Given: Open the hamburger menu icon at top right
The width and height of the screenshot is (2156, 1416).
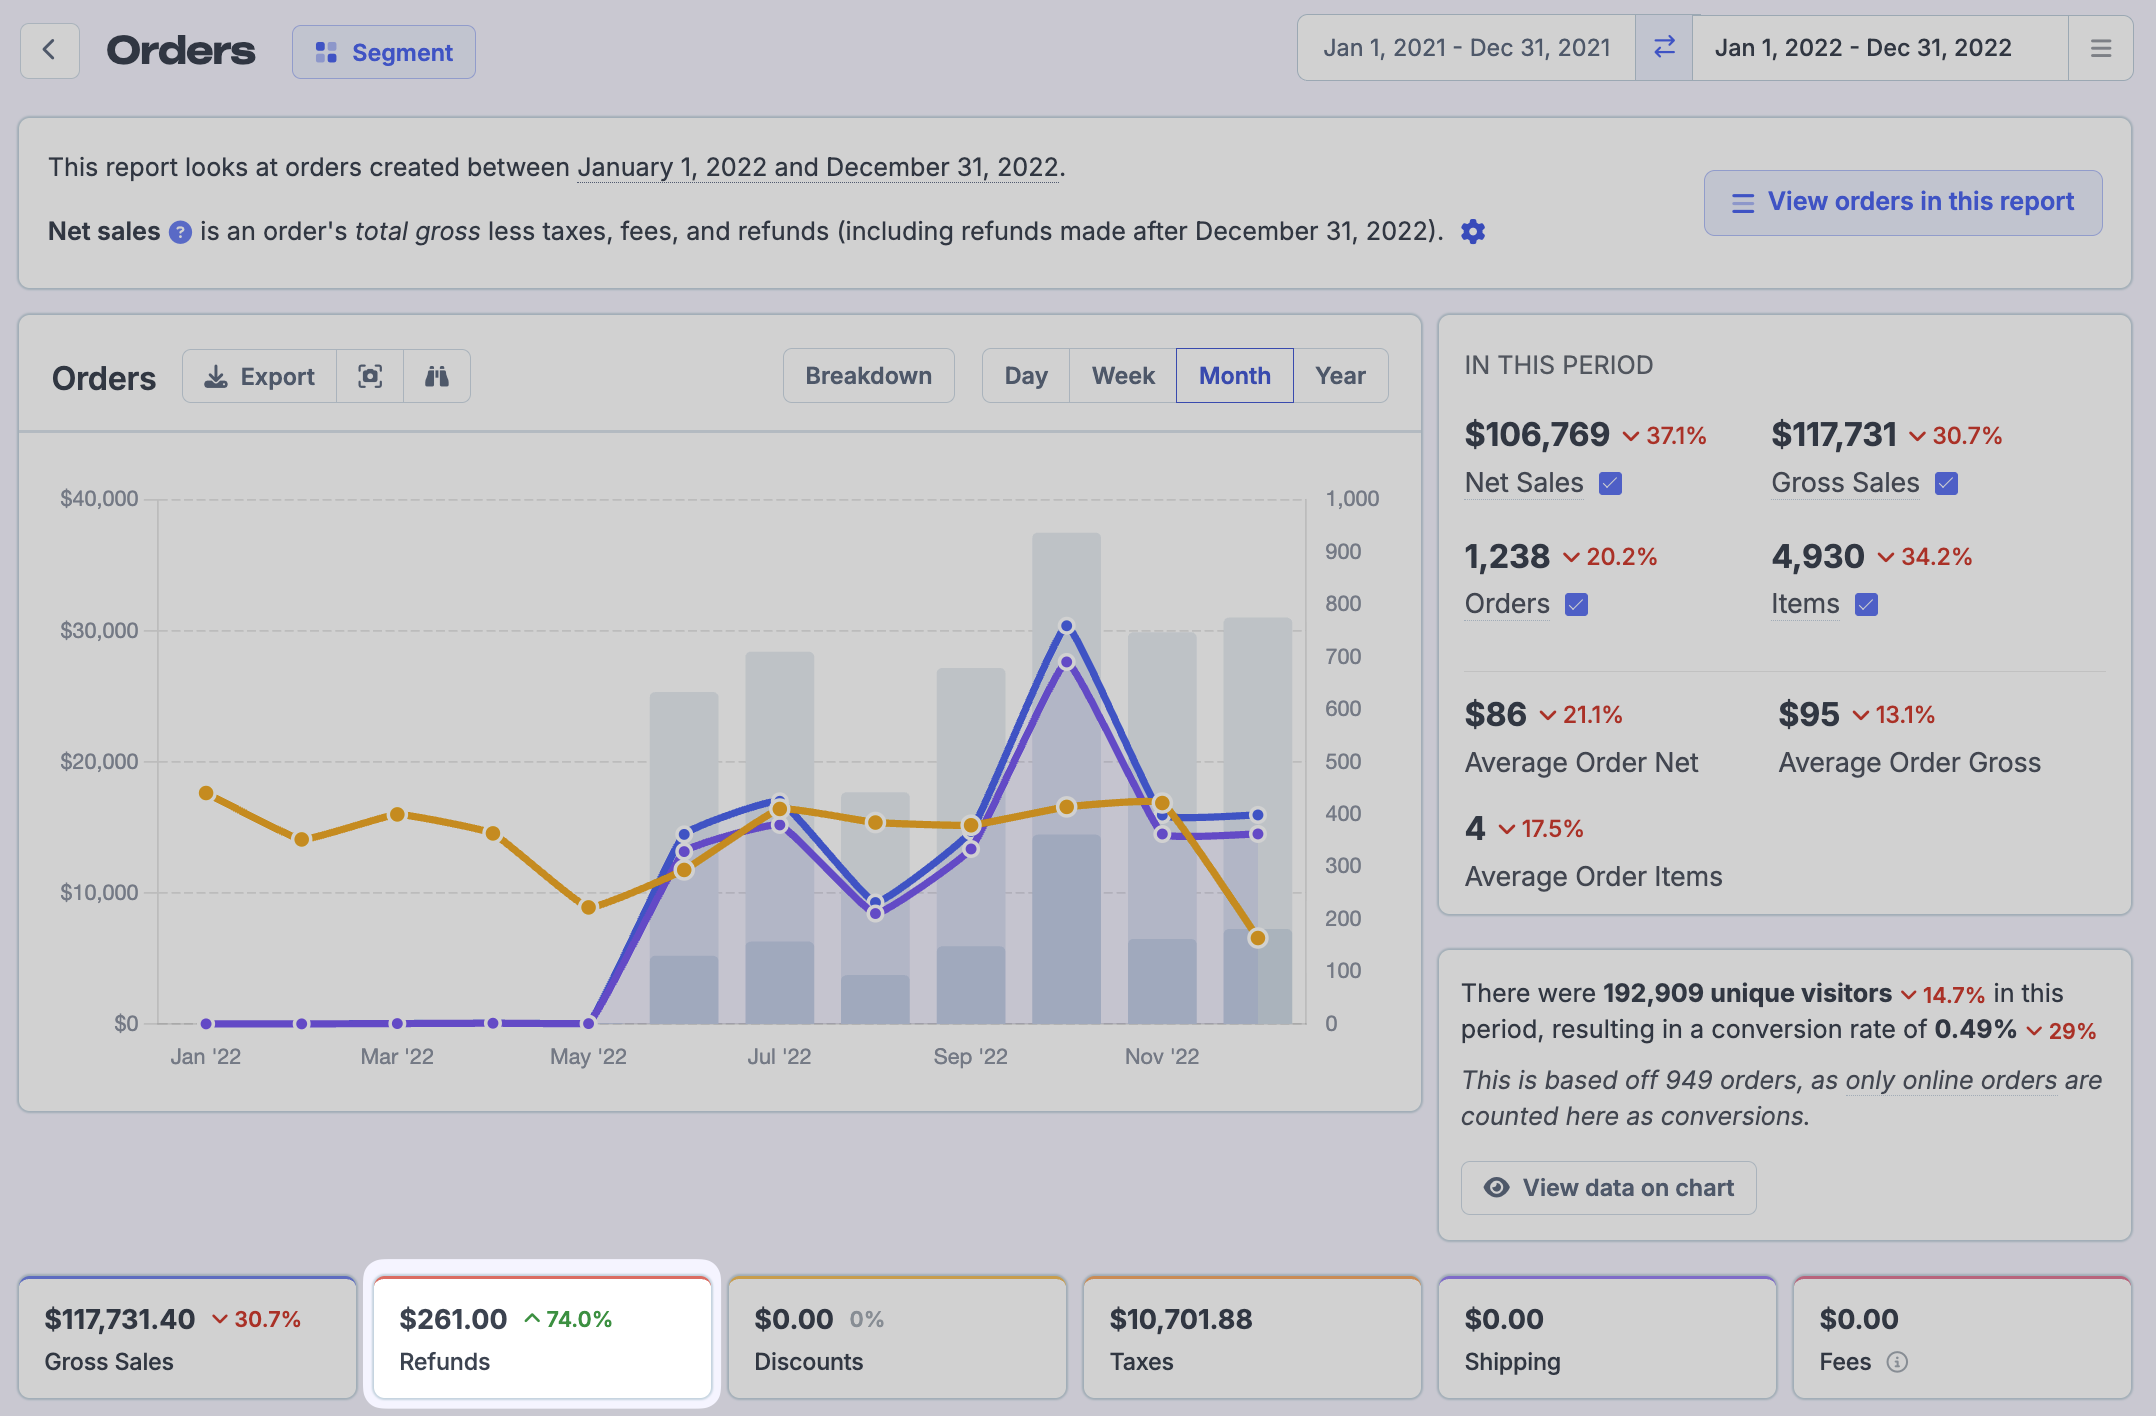Looking at the screenshot, I should click(2101, 48).
